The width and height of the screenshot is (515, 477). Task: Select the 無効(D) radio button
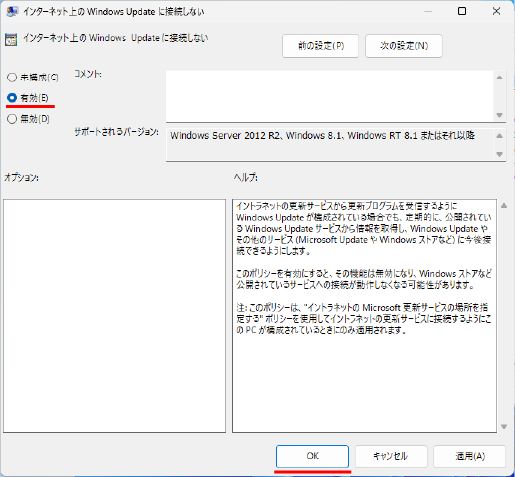pos(12,119)
